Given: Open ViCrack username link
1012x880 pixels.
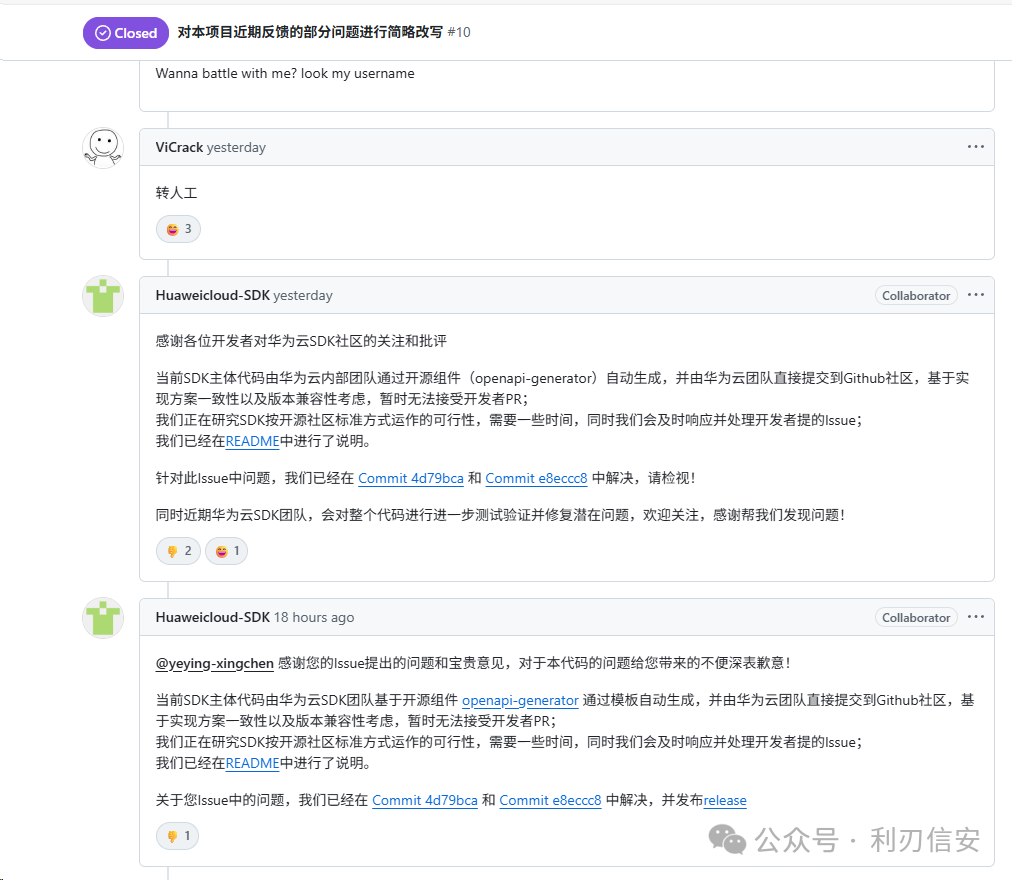Looking at the screenshot, I should pyautogui.click(x=179, y=147).
